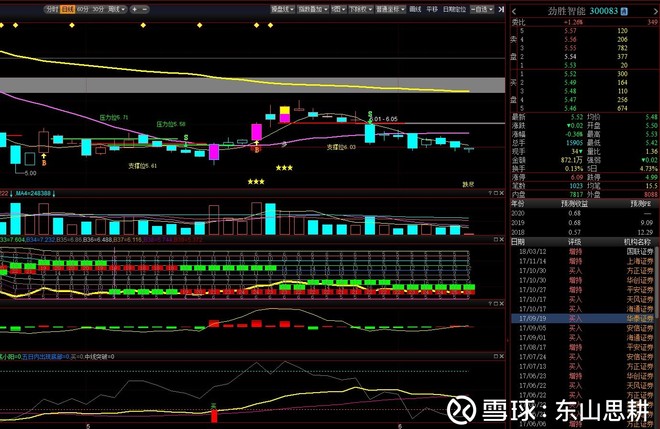Select rating row dated 18/03/12

[x=585, y=251]
